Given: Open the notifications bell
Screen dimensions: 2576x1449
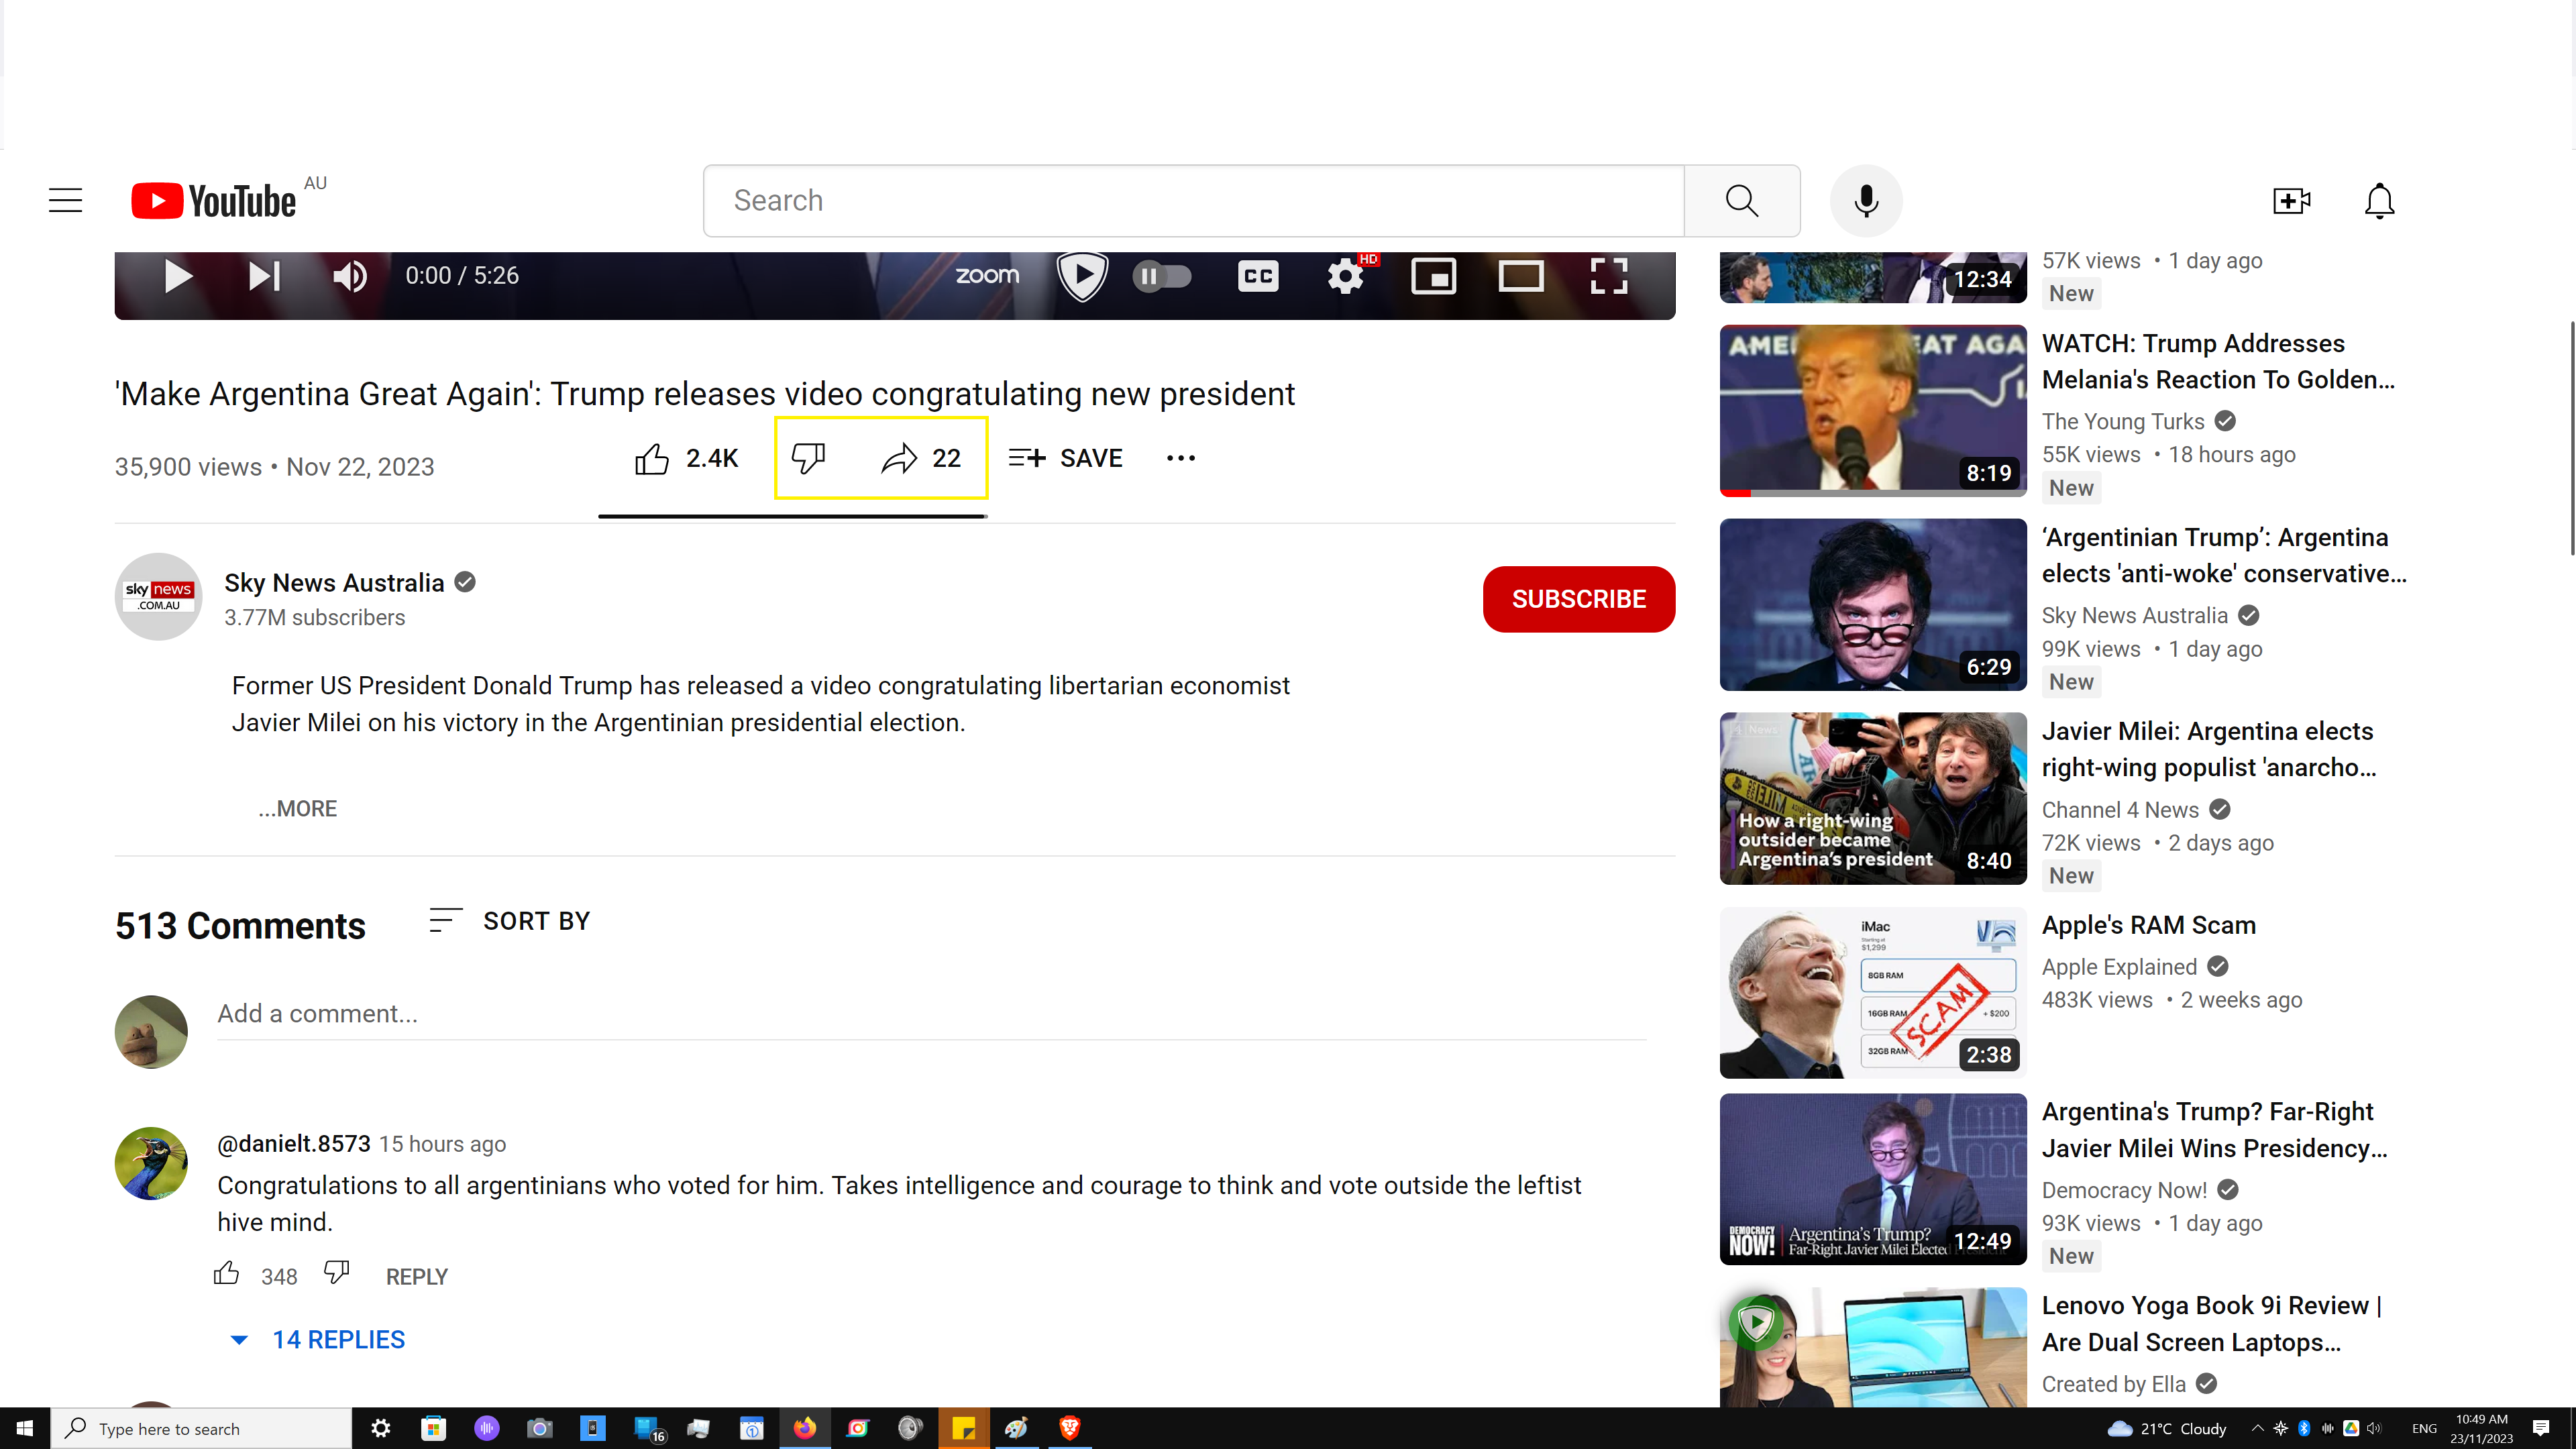Looking at the screenshot, I should (x=2379, y=200).
